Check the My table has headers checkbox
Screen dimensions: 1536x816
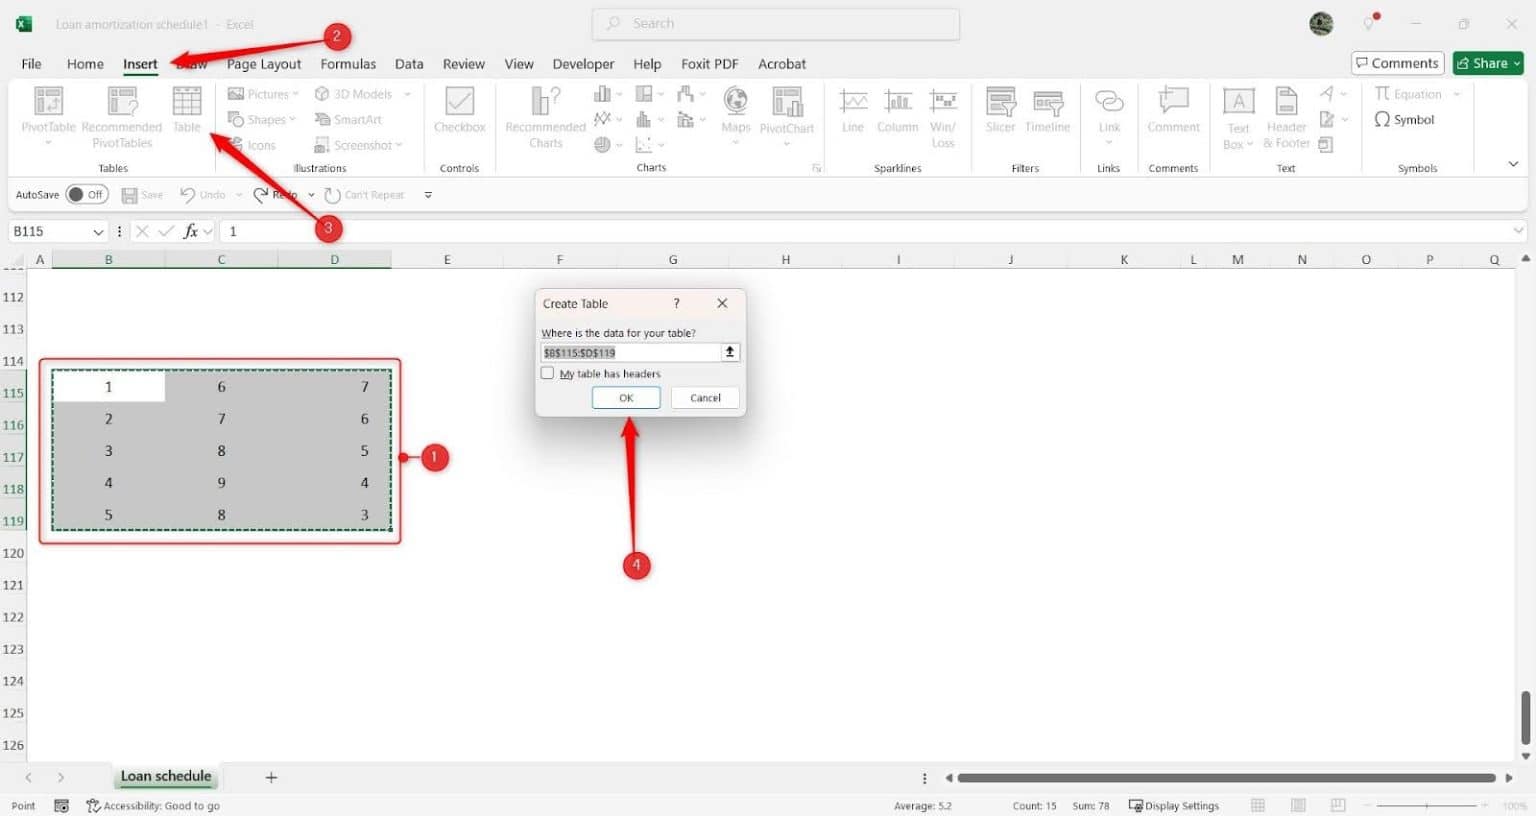(x=547, y=373)
